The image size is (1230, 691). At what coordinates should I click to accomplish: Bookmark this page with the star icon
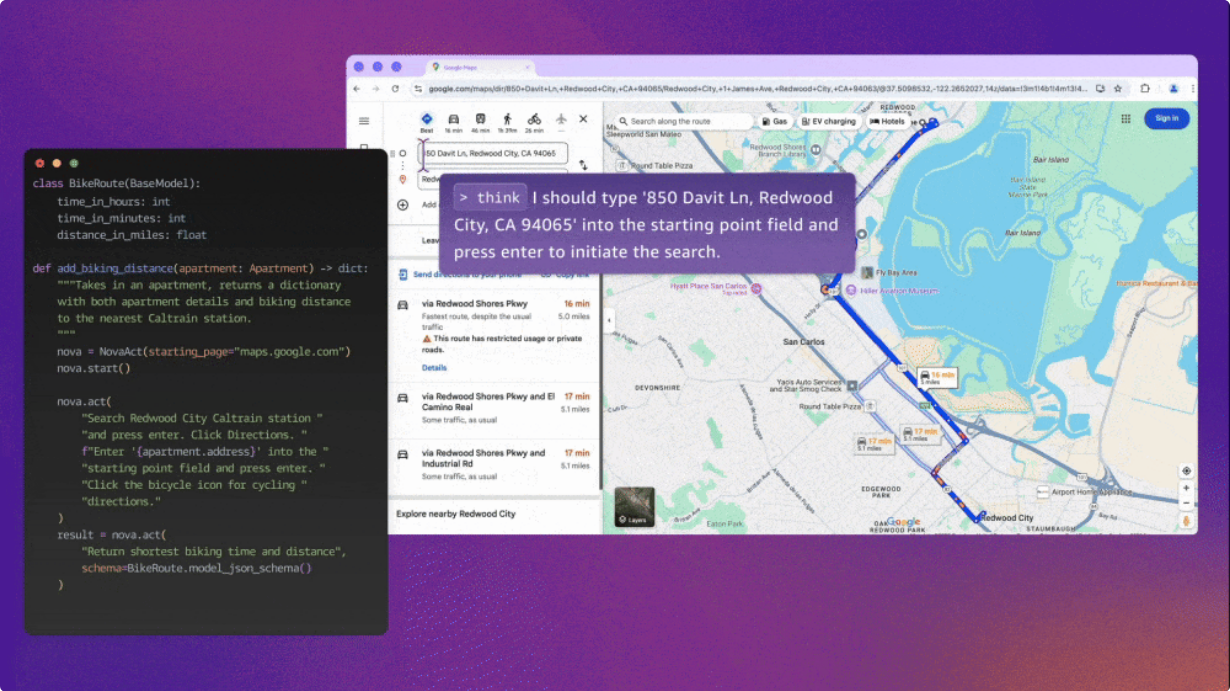(x=1118, y=88)
